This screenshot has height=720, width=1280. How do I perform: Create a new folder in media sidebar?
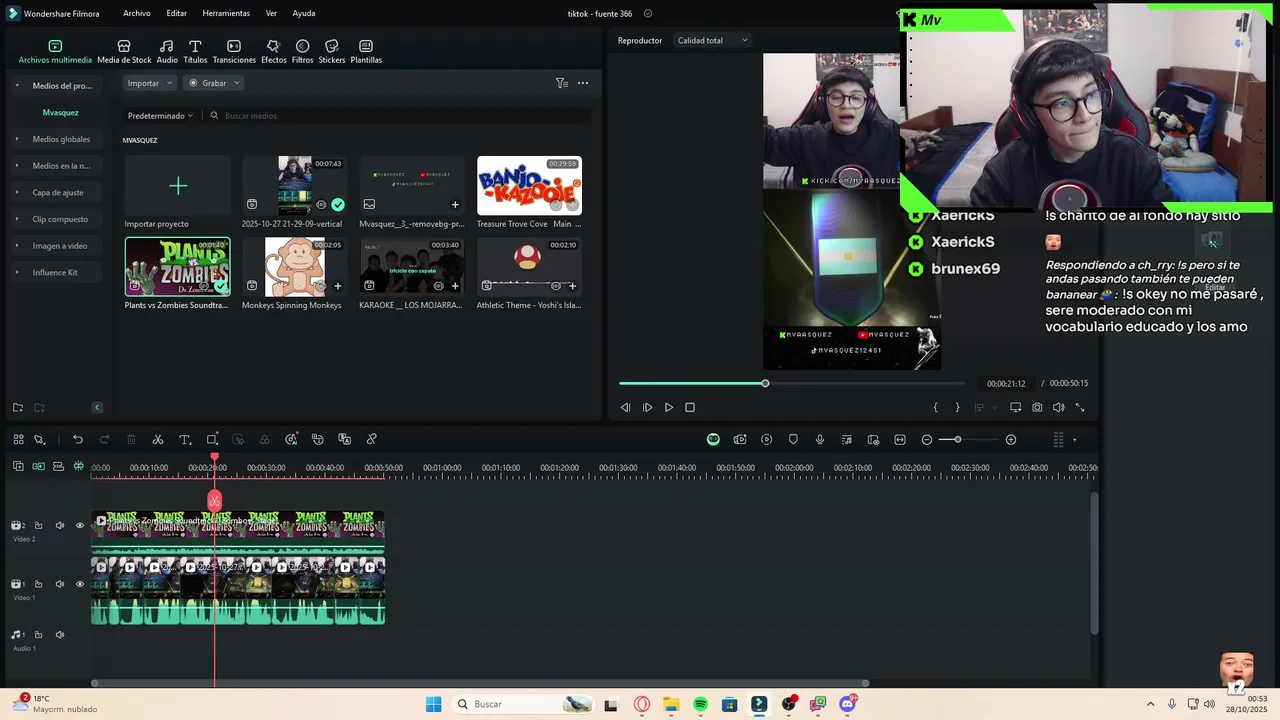(x=18, y=407)
